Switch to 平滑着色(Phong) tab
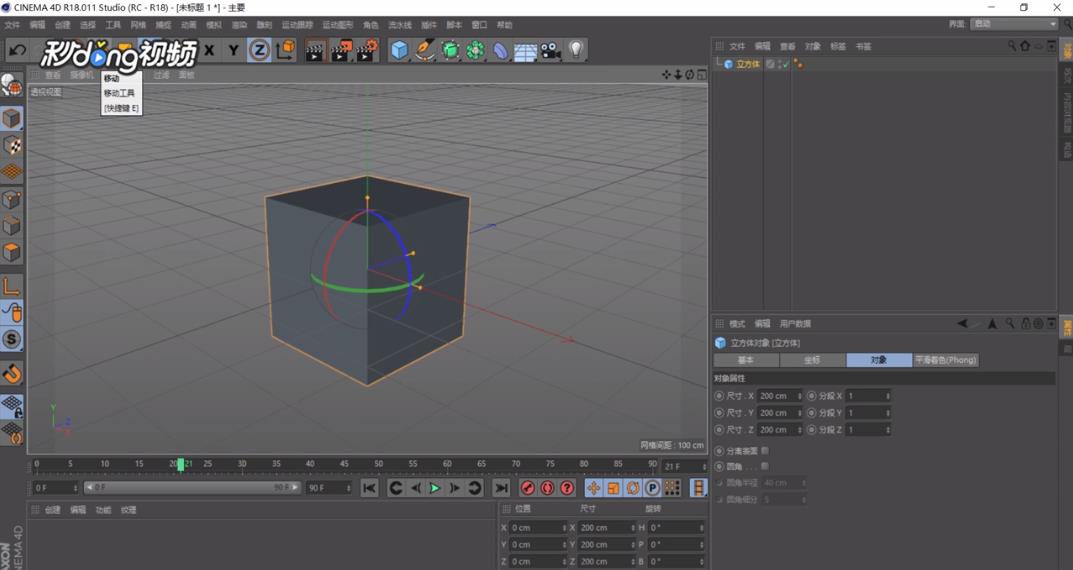Image resolution: width=1073 pixels, height=570 pixels. point(946,360)
